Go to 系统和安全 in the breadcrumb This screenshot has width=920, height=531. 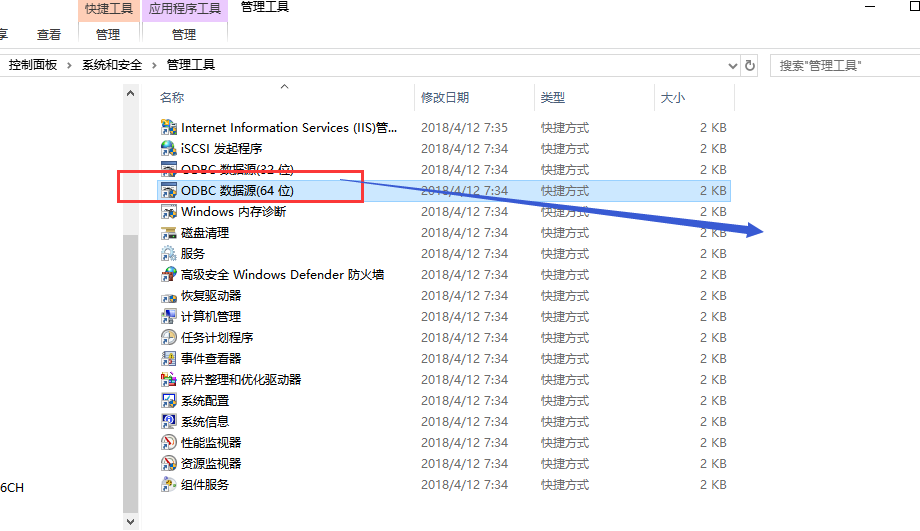coord(112,65)
